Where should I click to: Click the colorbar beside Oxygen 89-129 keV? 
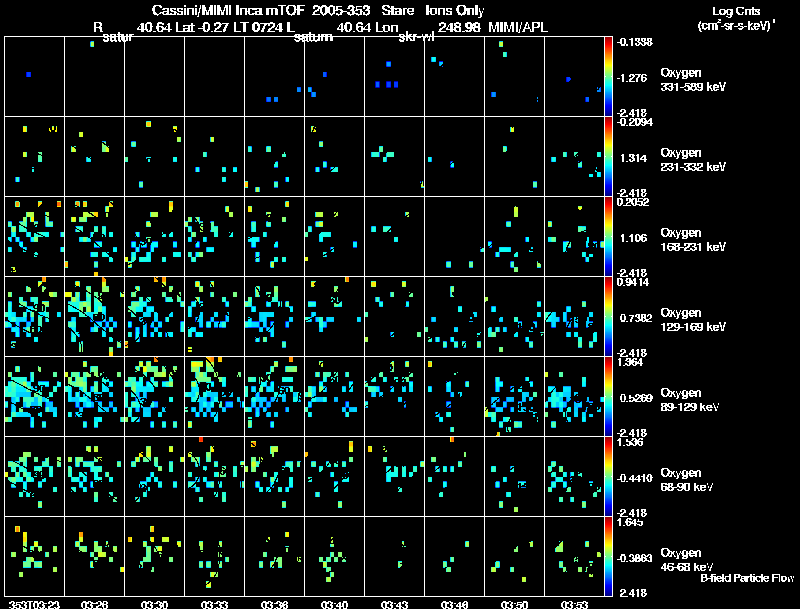(608, 397)
